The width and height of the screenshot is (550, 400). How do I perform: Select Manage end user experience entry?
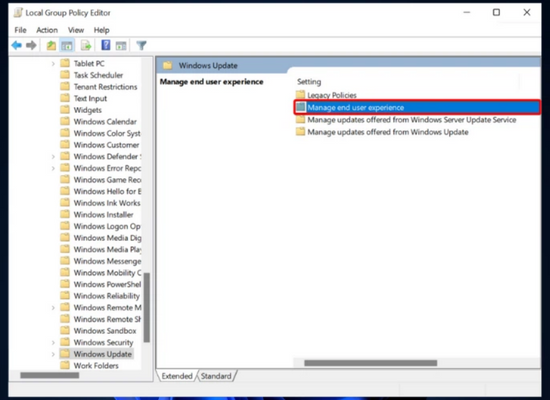(x=417, y=107)
